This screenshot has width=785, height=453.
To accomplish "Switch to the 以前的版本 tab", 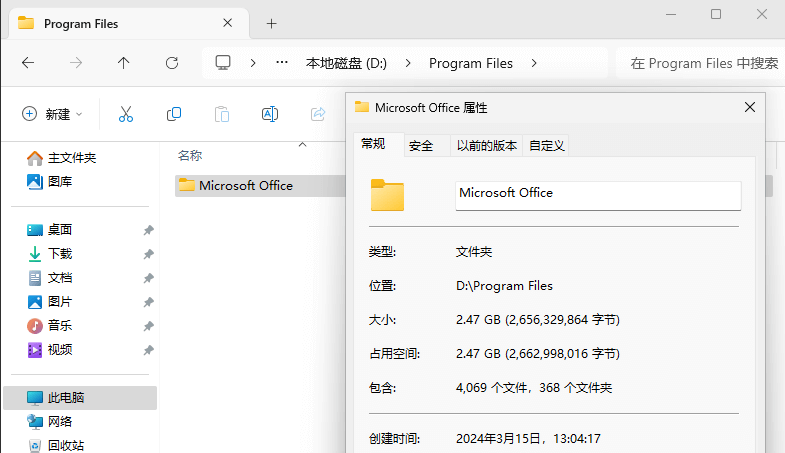I will pyautogui.click(x=487, y=146).
